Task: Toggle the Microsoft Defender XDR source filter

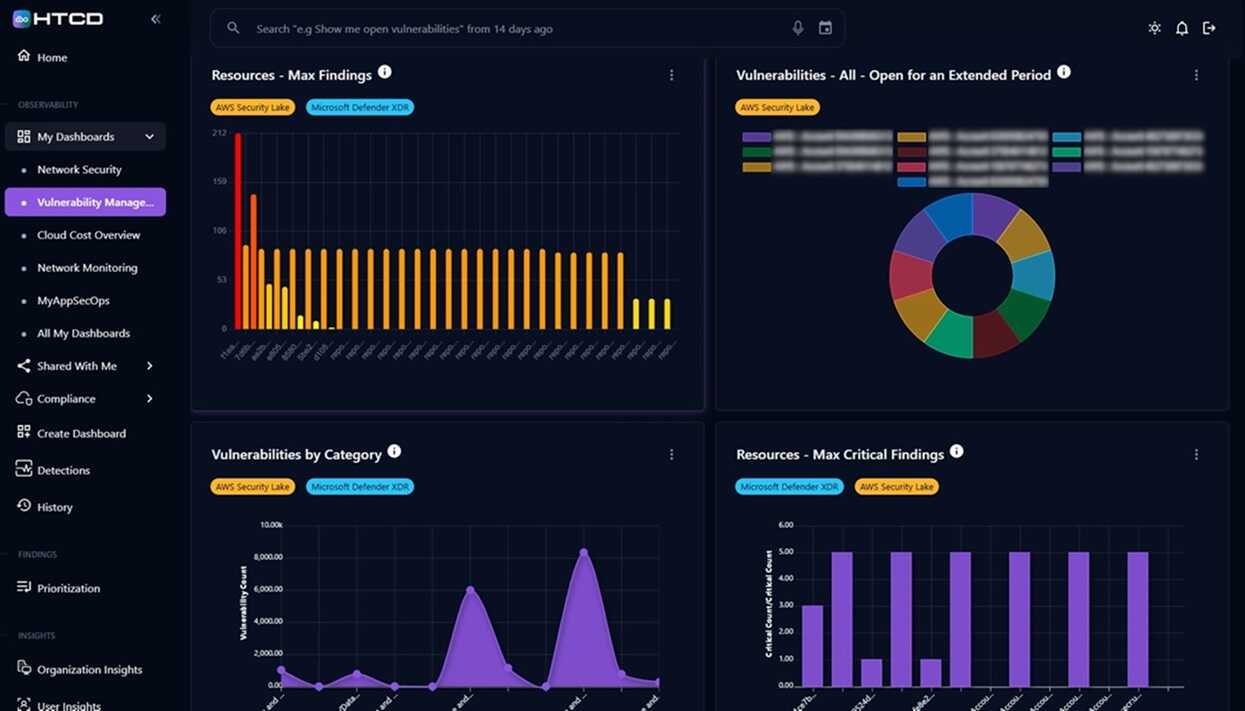Action: click(360, 107)
